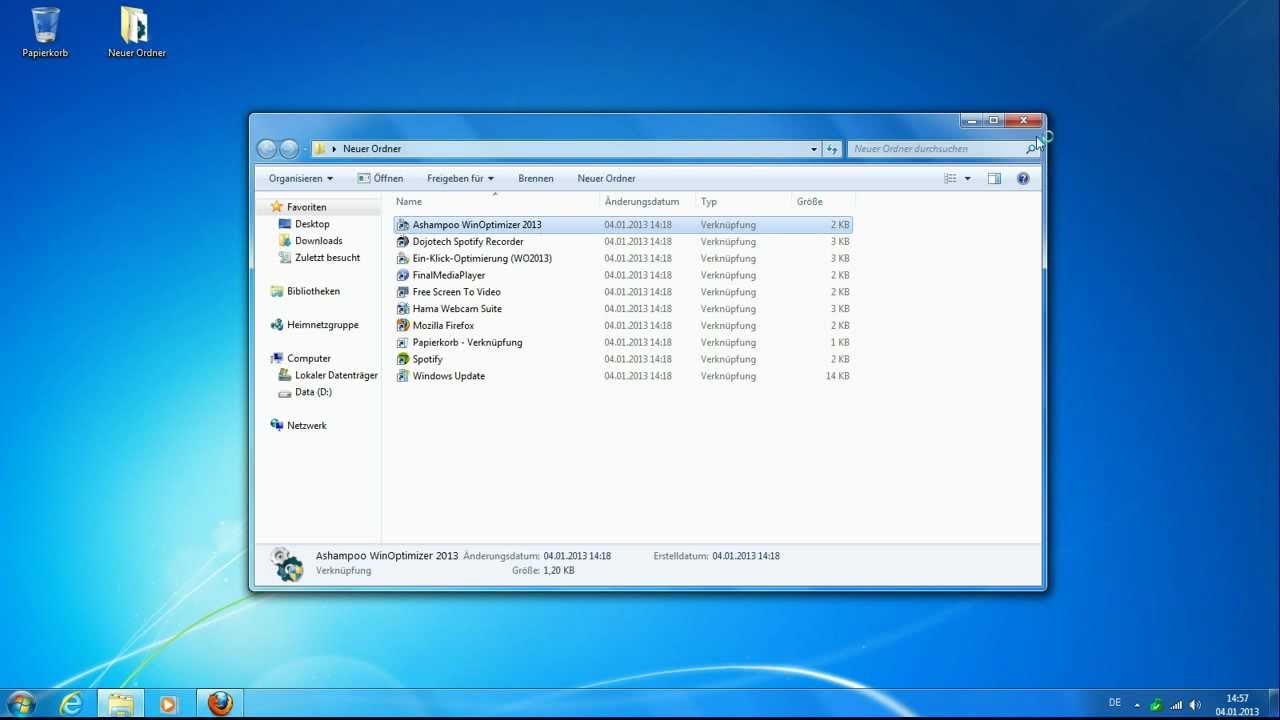The image size is (1280, 720).
Task: Click Größe: 1,20 KB in details pane
Action: 543,571
